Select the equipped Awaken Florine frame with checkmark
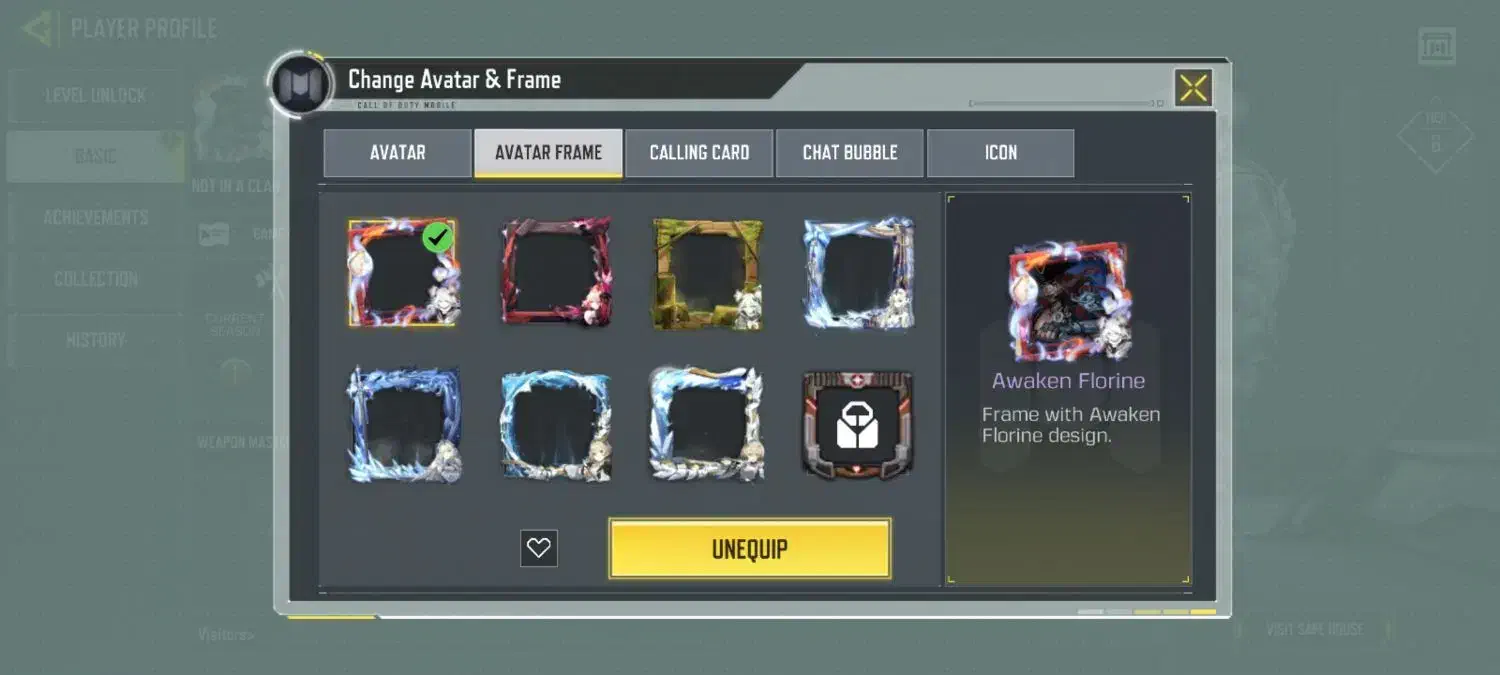This screenshot has height=675, width=1500. (403, 272)
